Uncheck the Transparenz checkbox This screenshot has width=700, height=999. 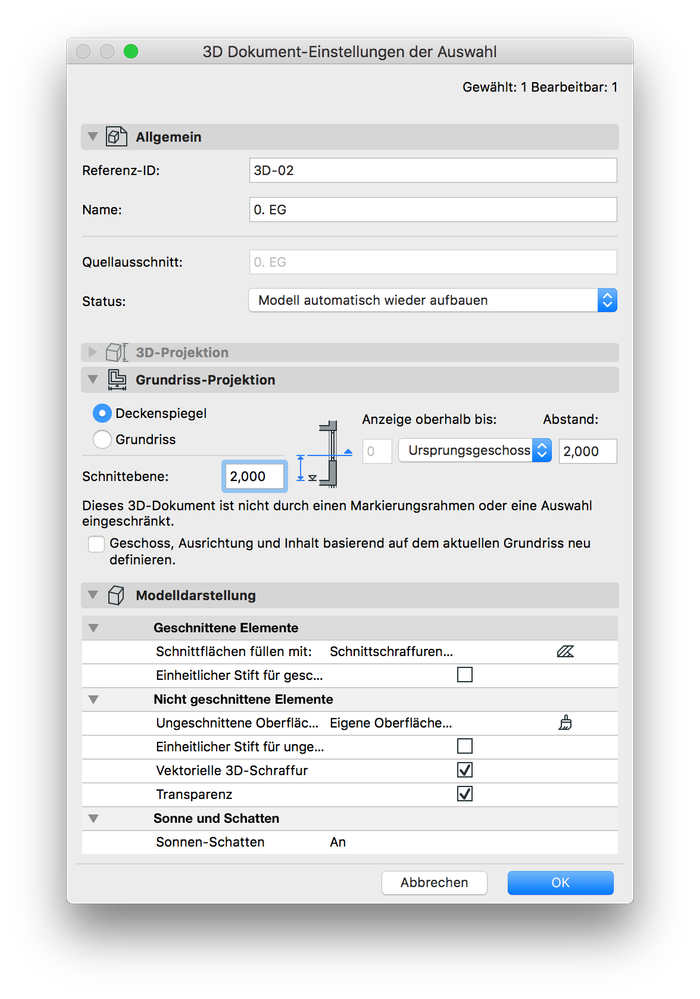pyautogui.click(x=464, y=794)
